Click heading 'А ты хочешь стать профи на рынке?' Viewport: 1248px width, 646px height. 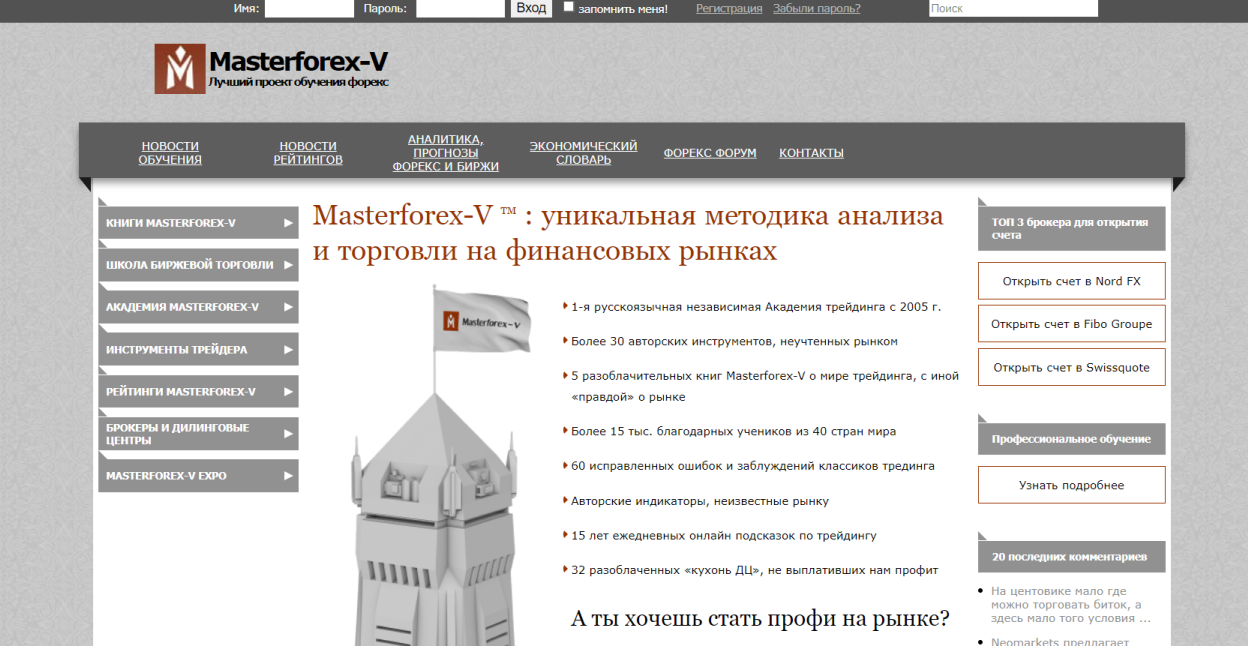click(x=760, y=618)
